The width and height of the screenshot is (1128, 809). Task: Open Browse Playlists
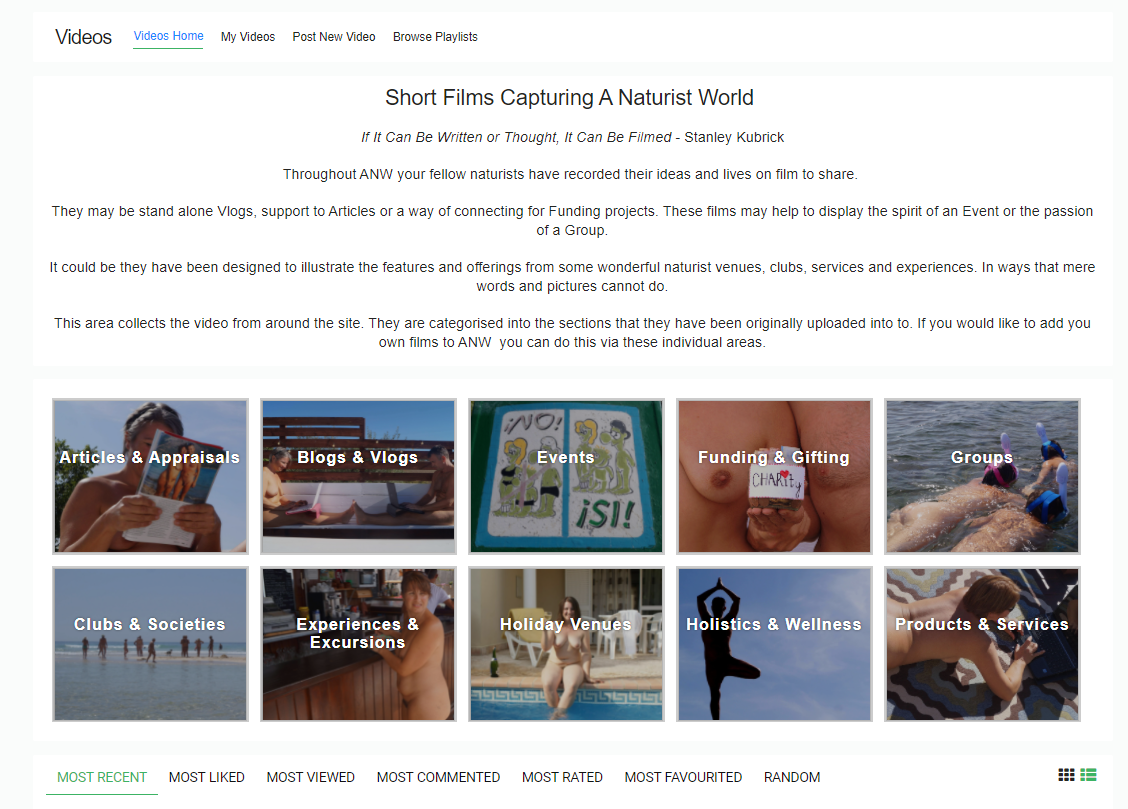pos(435,37)
